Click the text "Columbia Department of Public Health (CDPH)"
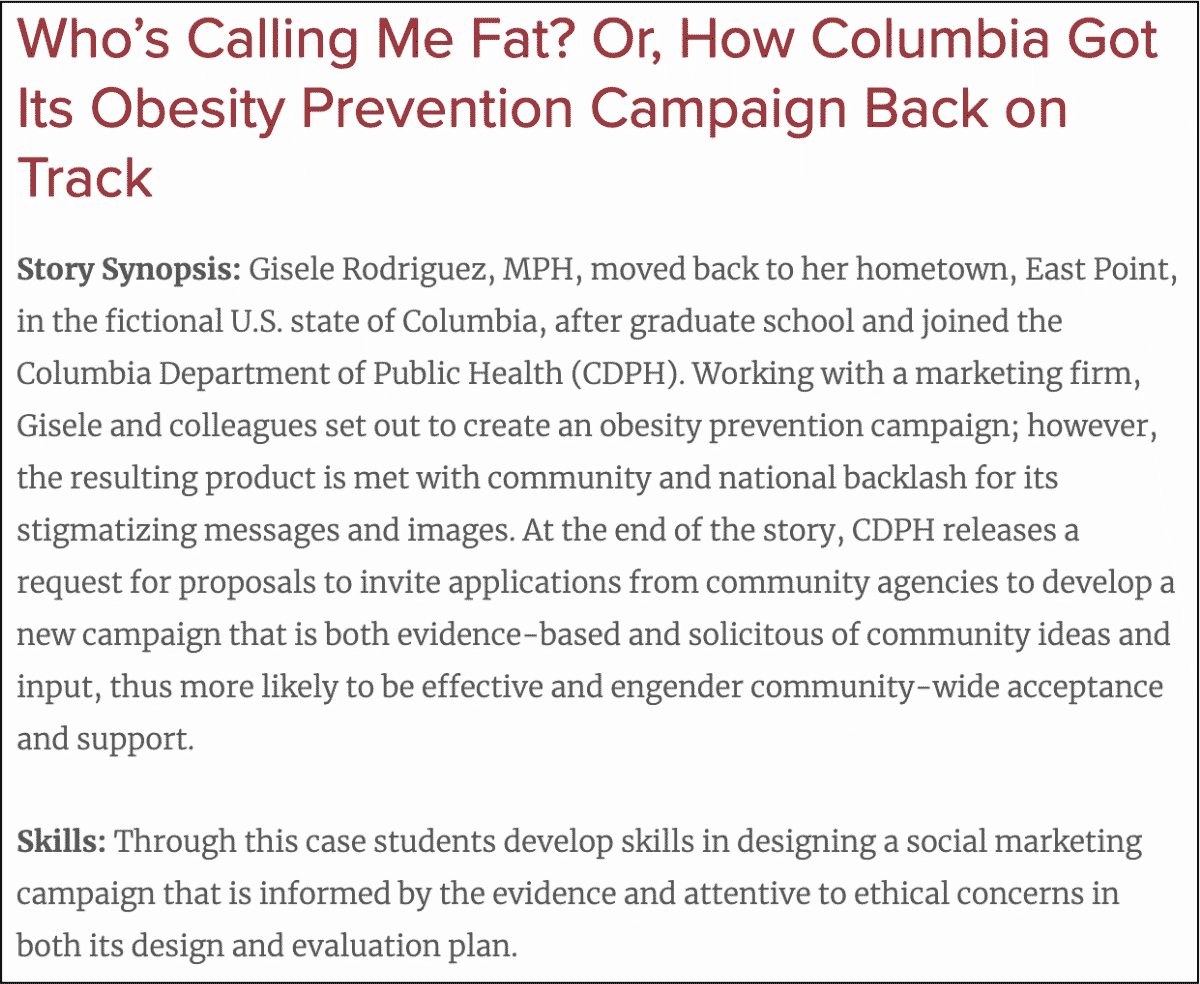Image resolution: width=1200 pixels, height=984 pixels. point(350,375)
